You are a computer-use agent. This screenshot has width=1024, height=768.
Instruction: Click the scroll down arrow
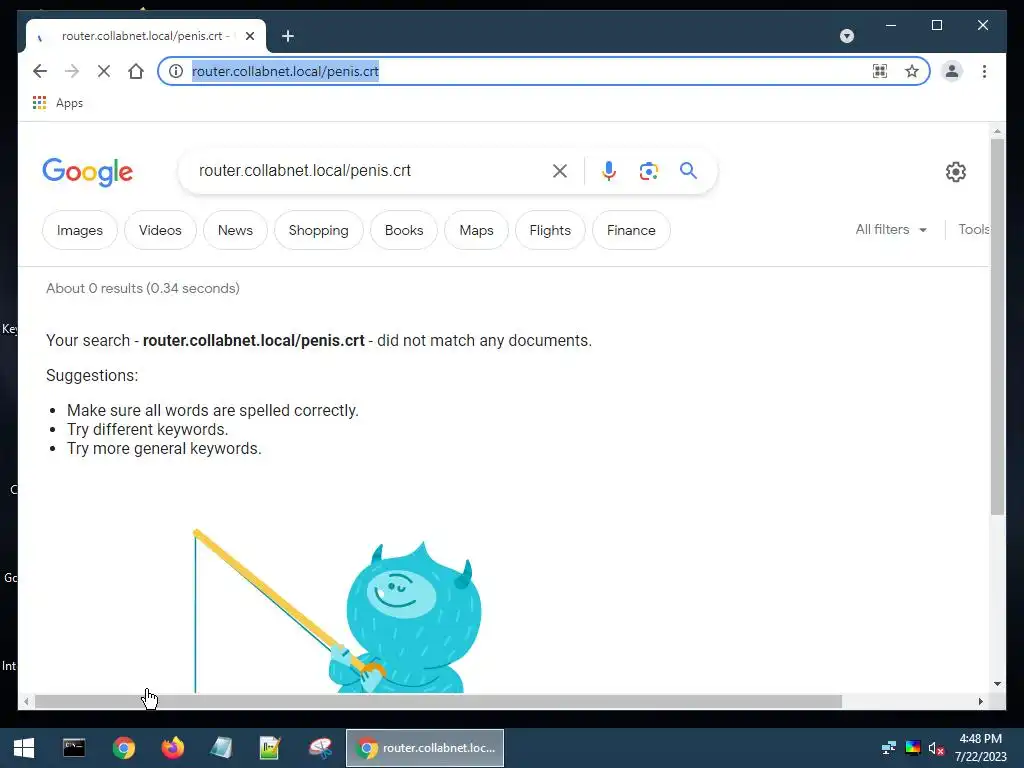point(997,684)
